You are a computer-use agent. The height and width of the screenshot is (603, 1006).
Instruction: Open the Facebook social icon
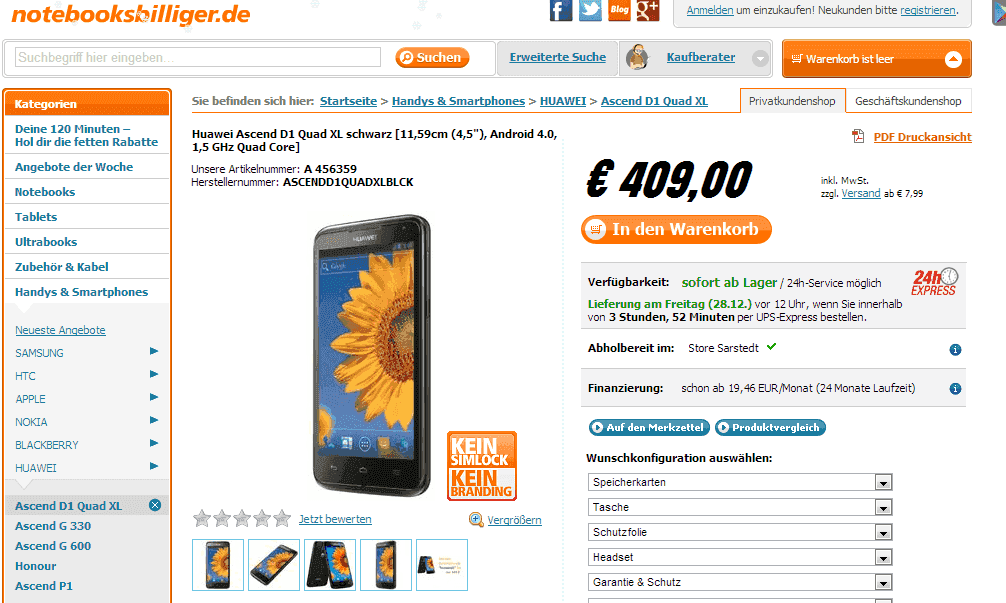[x=561, y=10]
